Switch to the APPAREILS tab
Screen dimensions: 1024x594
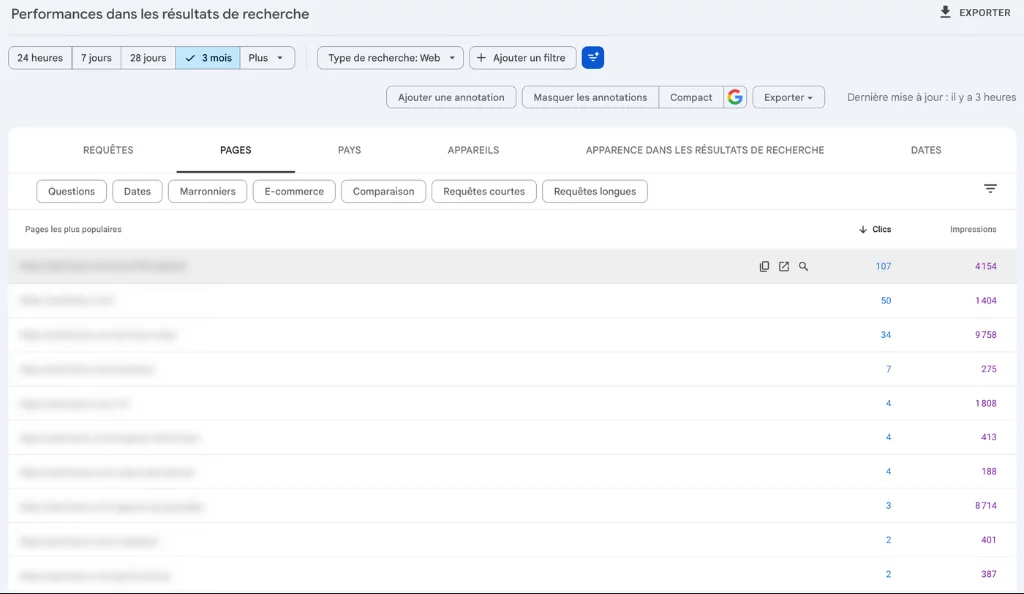click(473, 150)
